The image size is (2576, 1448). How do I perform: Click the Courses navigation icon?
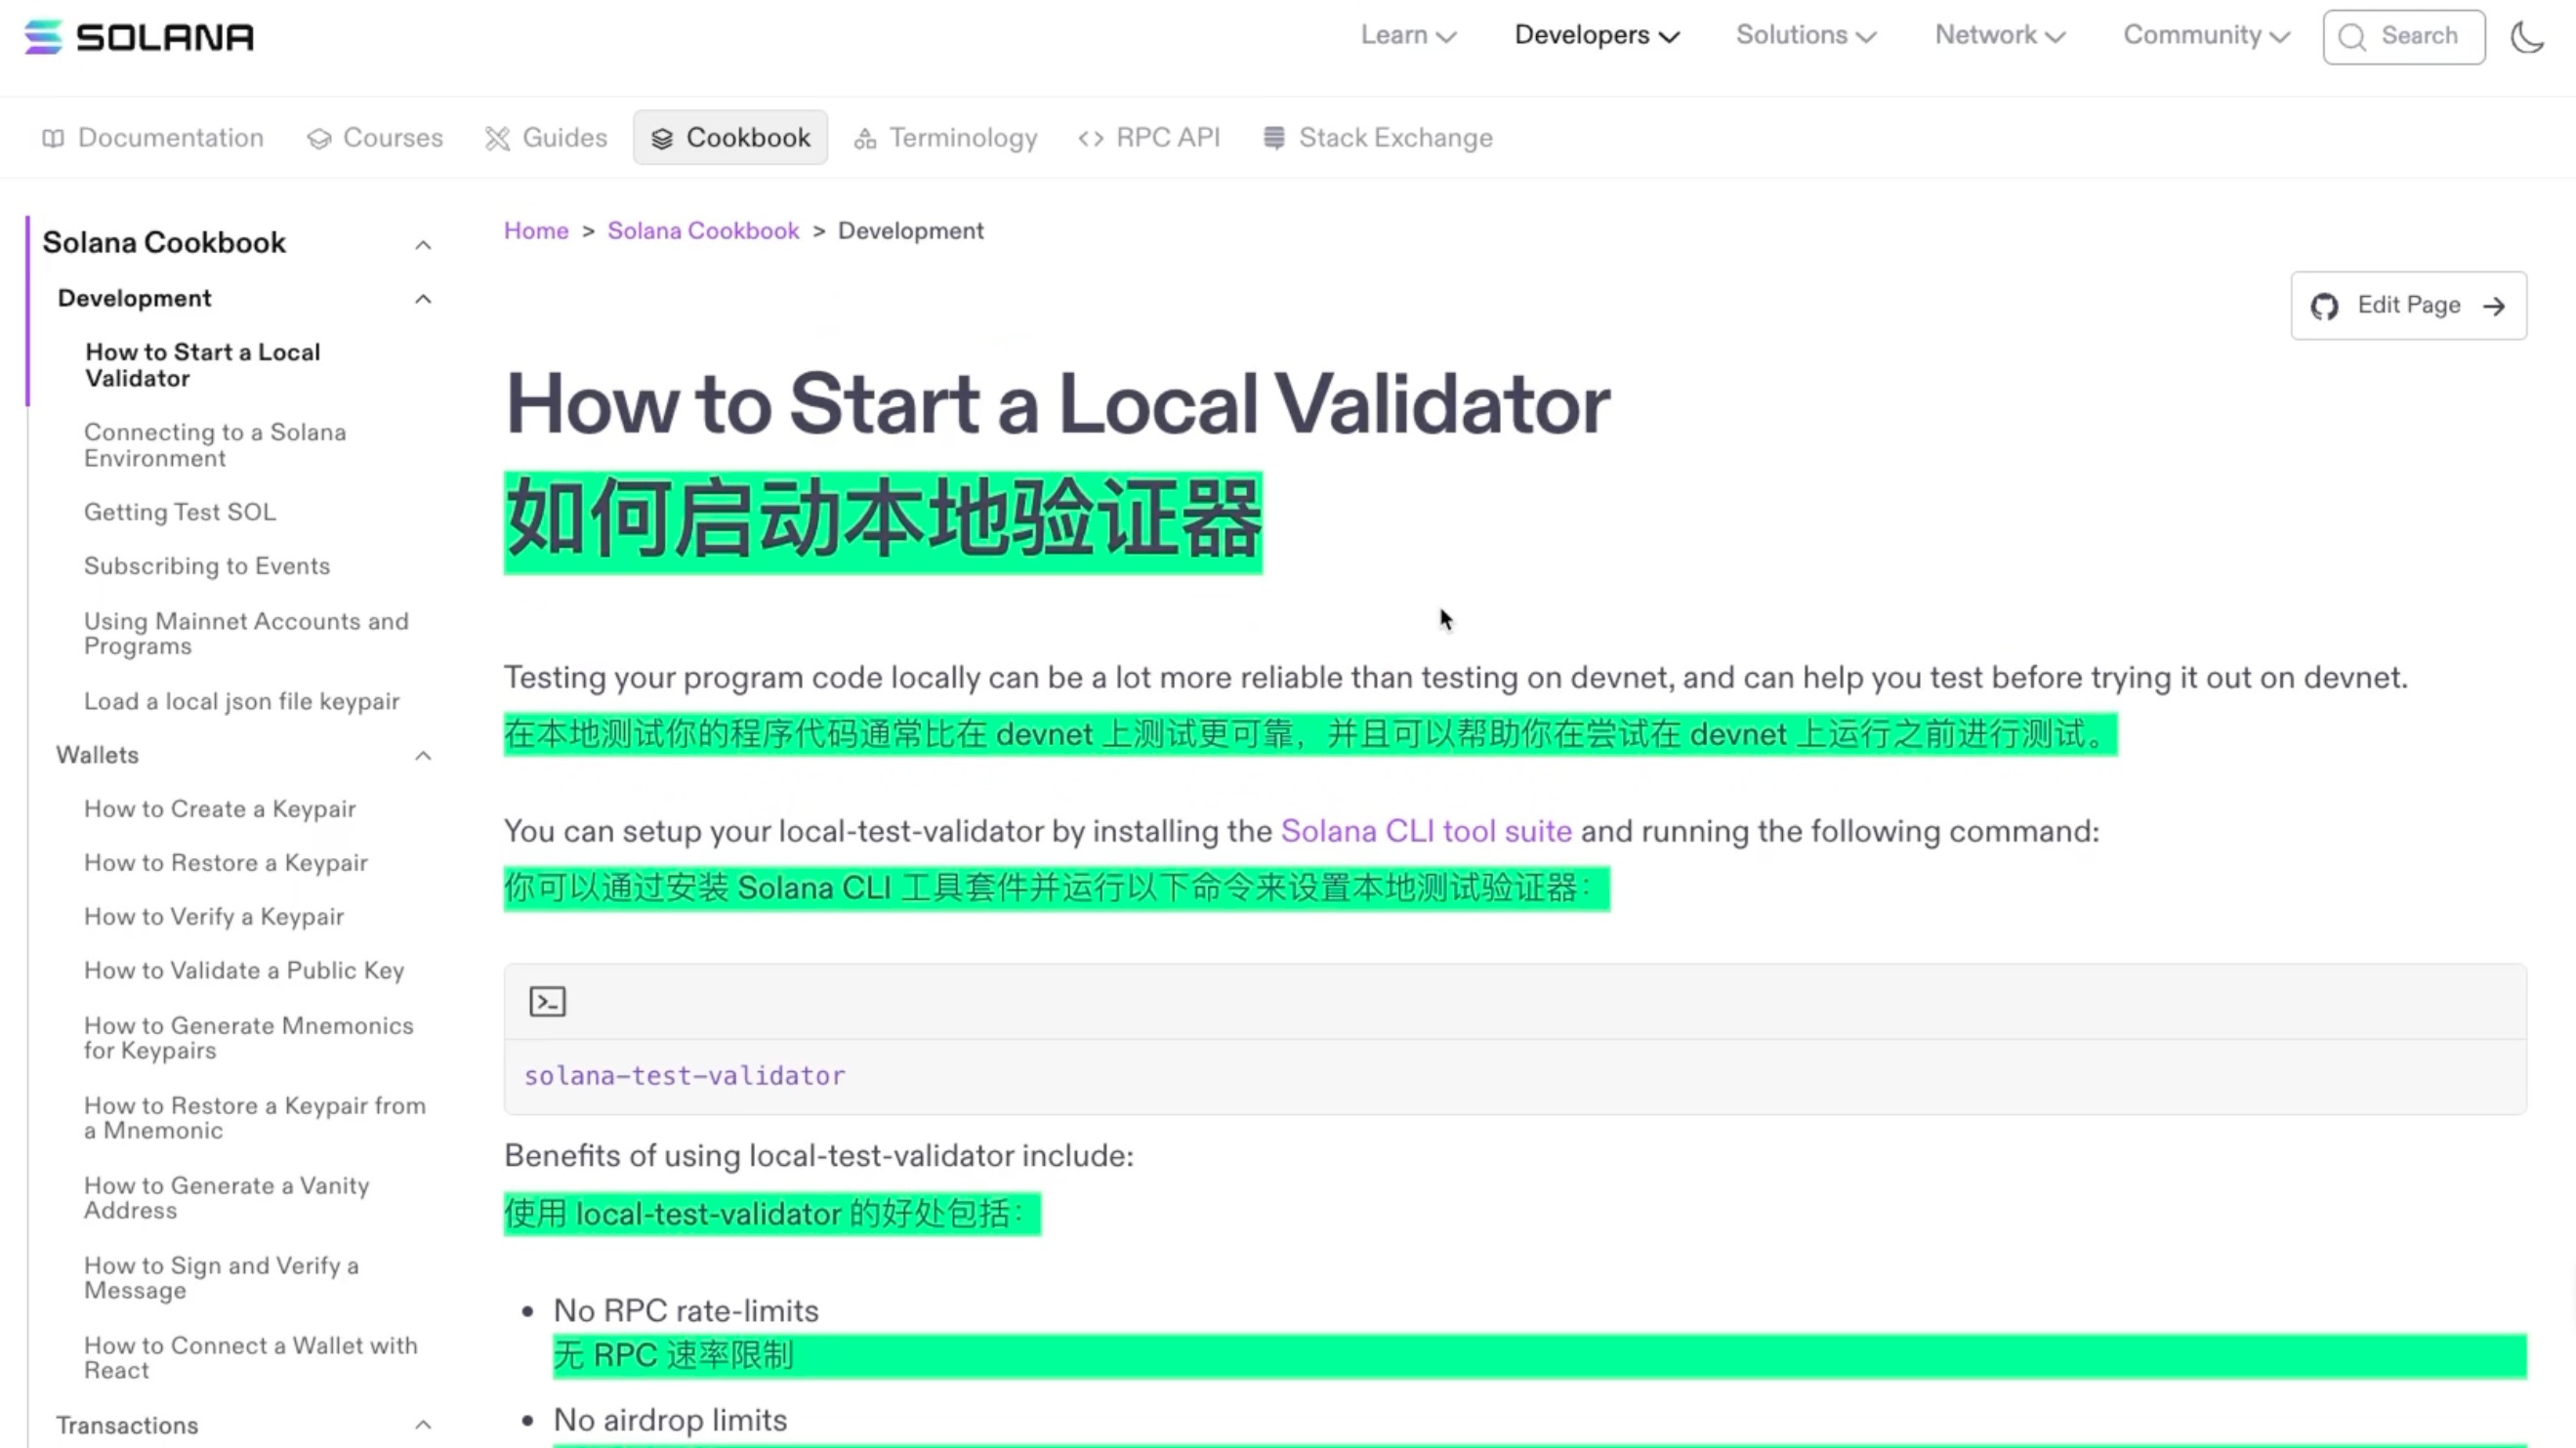click(320, 138)
